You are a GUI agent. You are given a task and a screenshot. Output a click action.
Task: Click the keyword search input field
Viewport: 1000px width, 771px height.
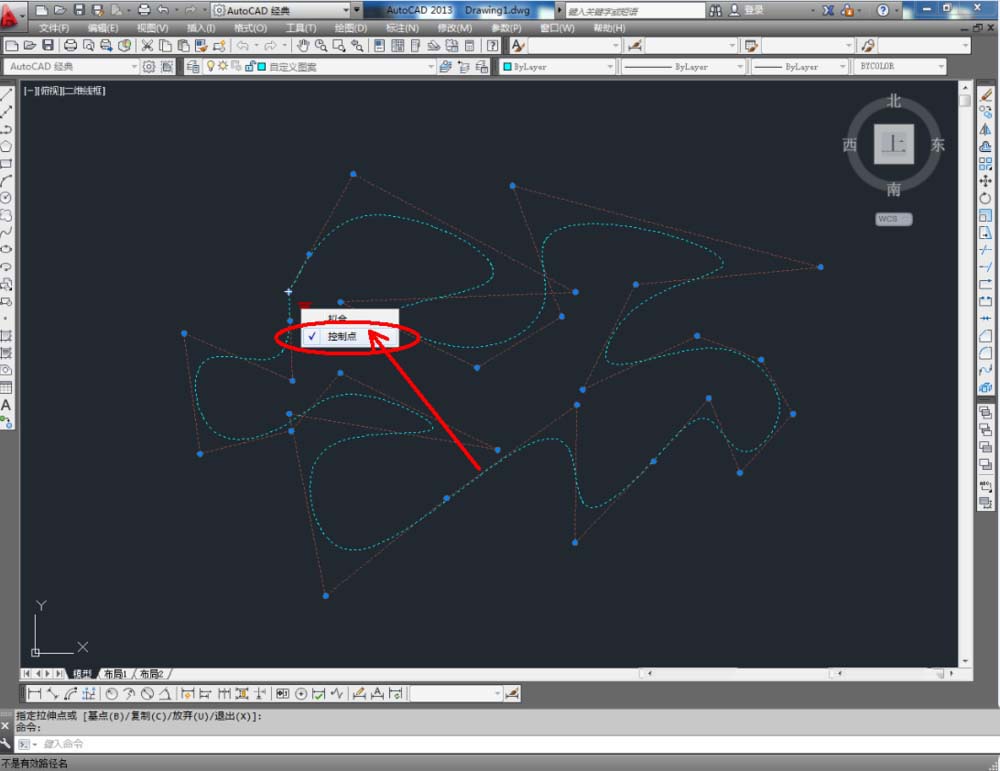635,10
